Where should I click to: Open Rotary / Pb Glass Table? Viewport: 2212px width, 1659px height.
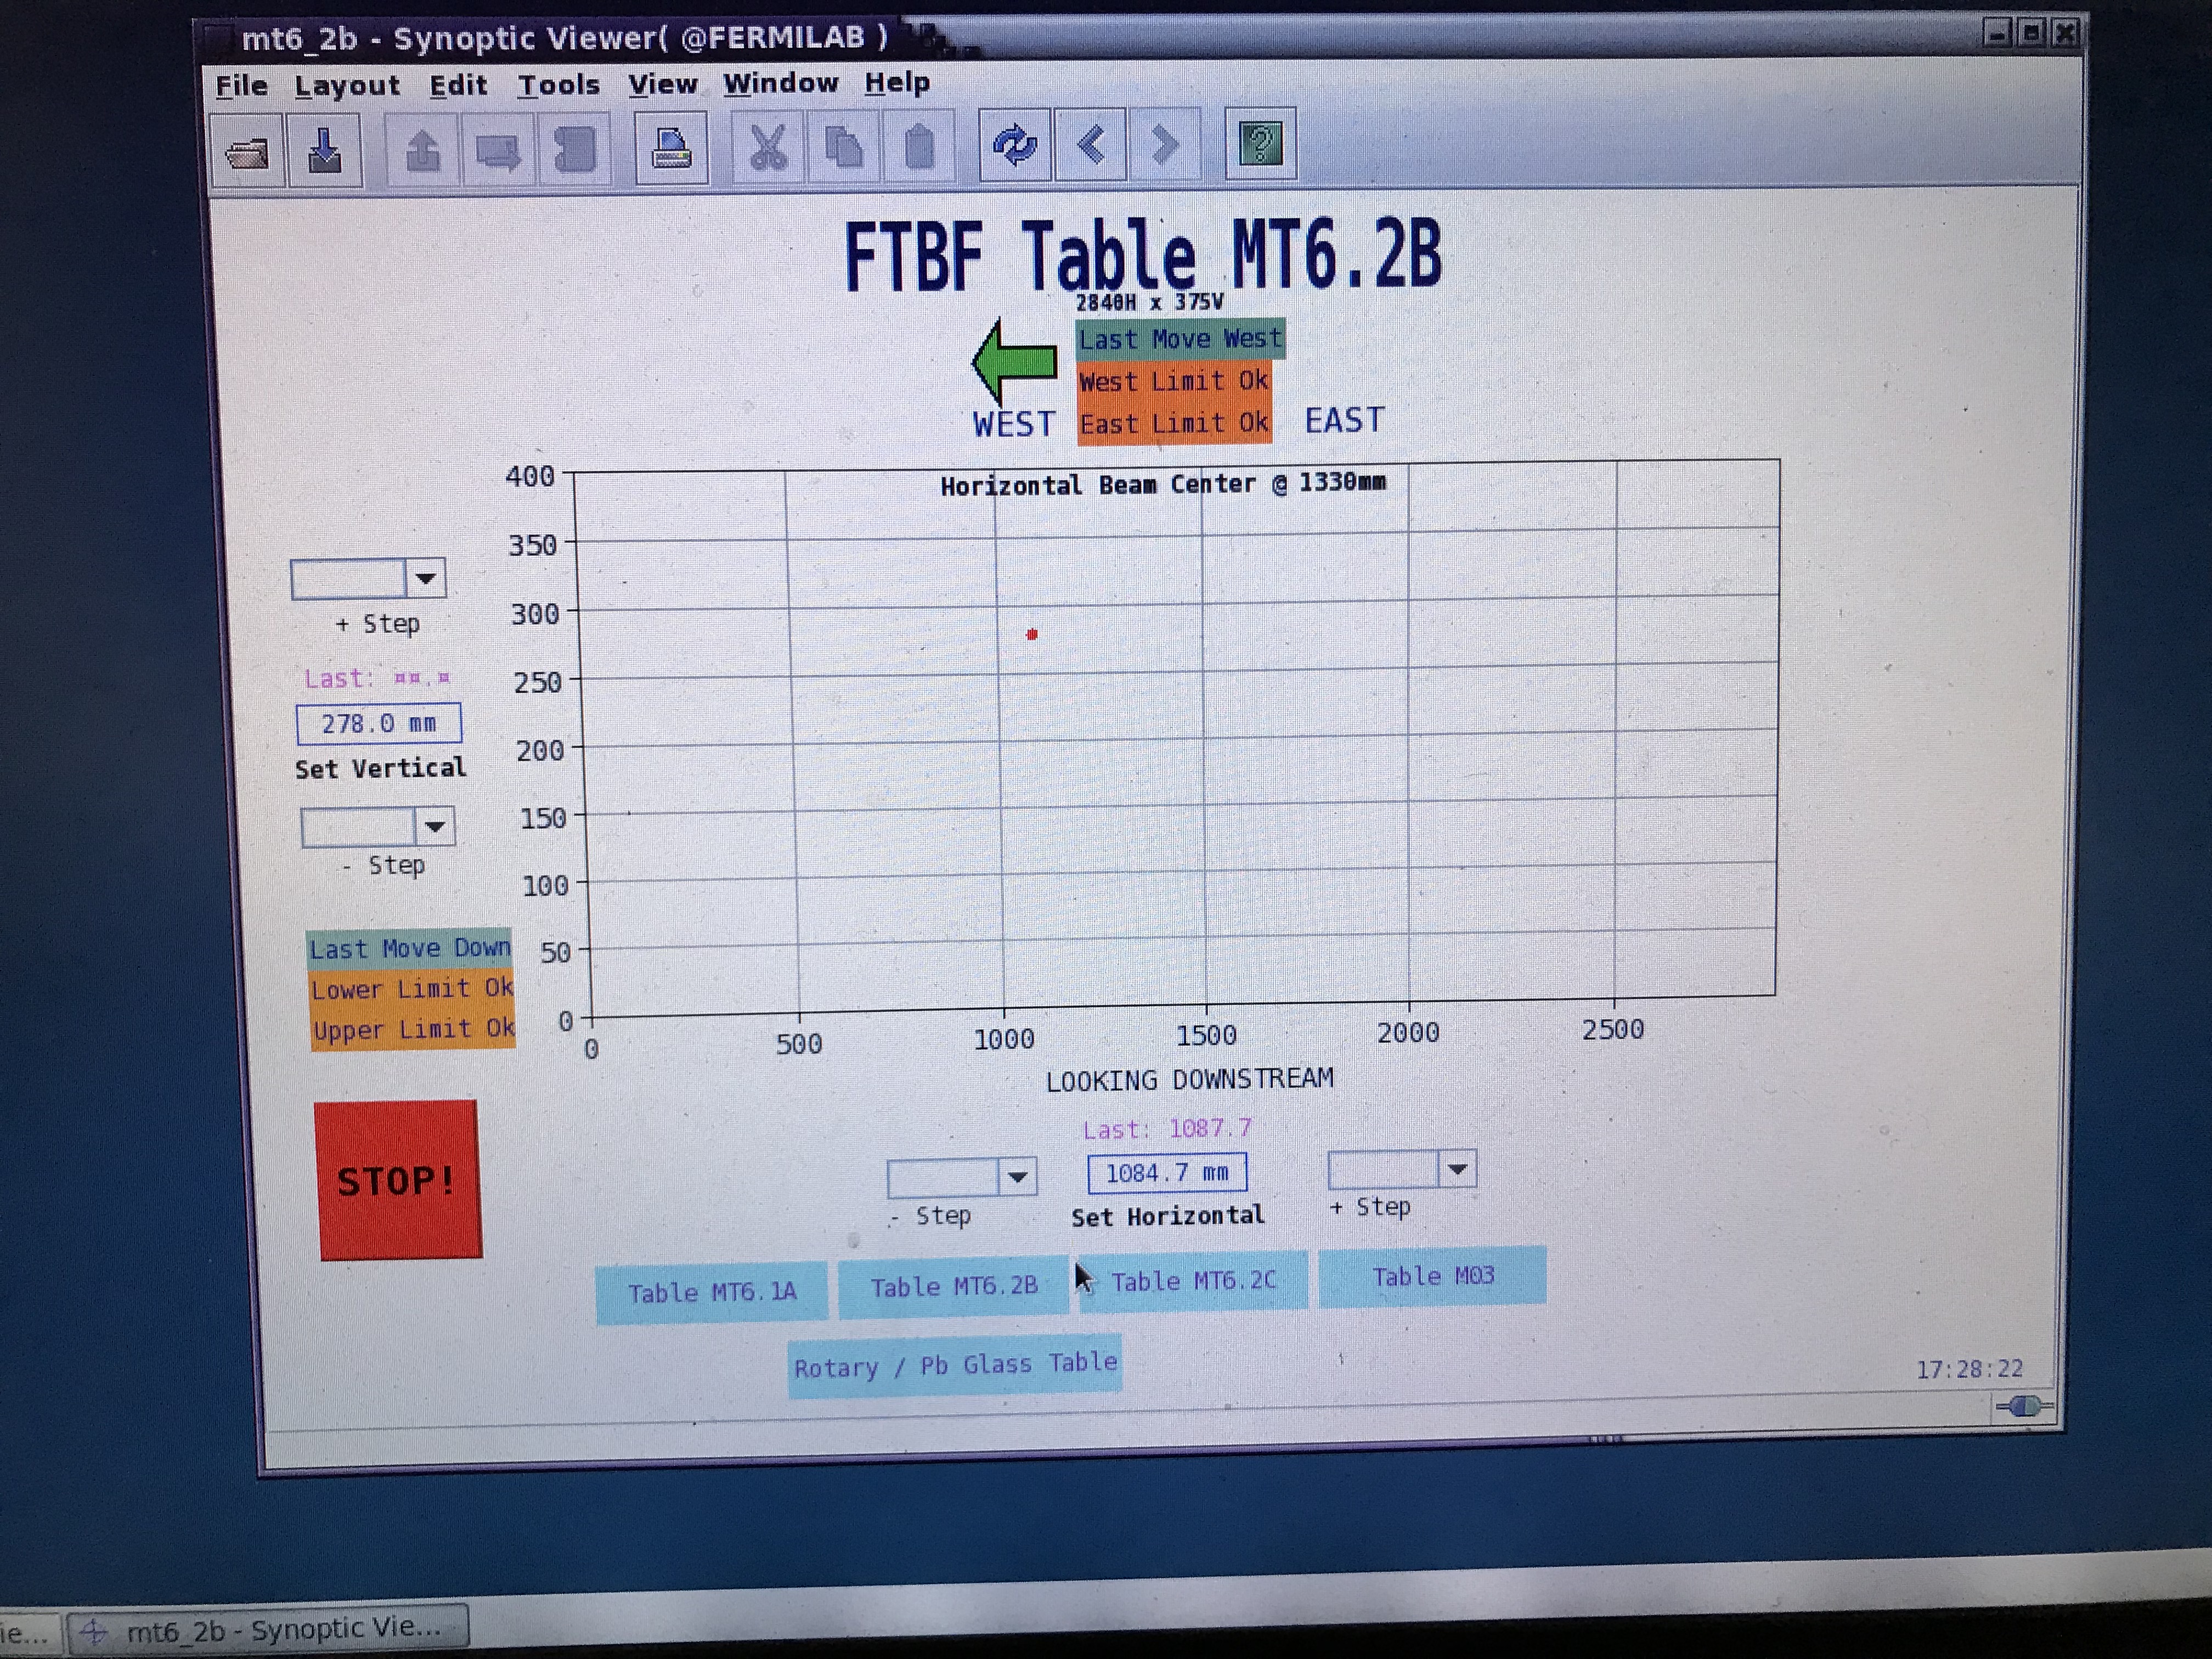pos(955,1366)
